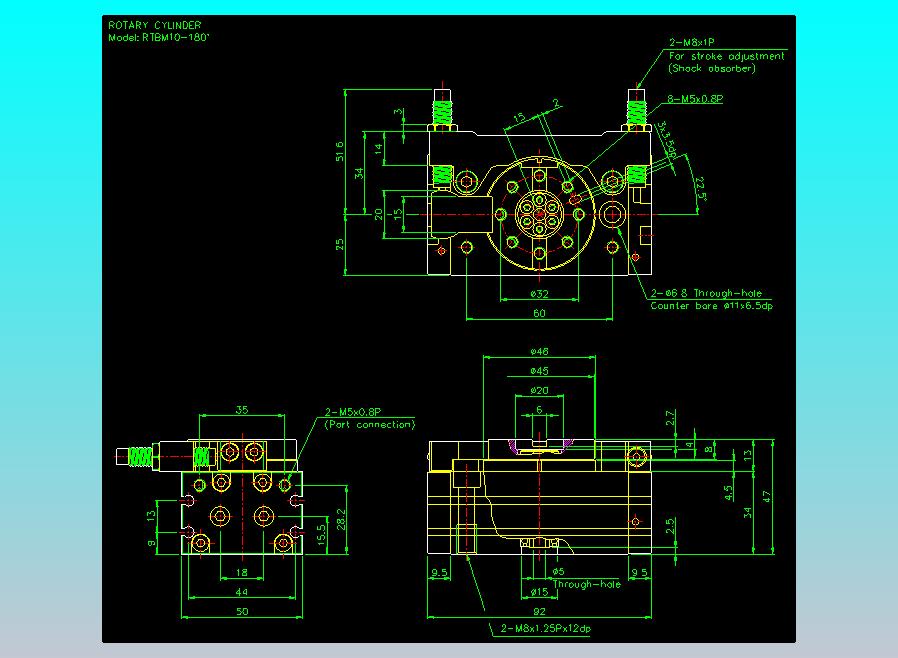Viewport: 898px width, 658px height.
Task: Select the "2-ø6.8 Through-hole" callout
Action: click(706, 293)
